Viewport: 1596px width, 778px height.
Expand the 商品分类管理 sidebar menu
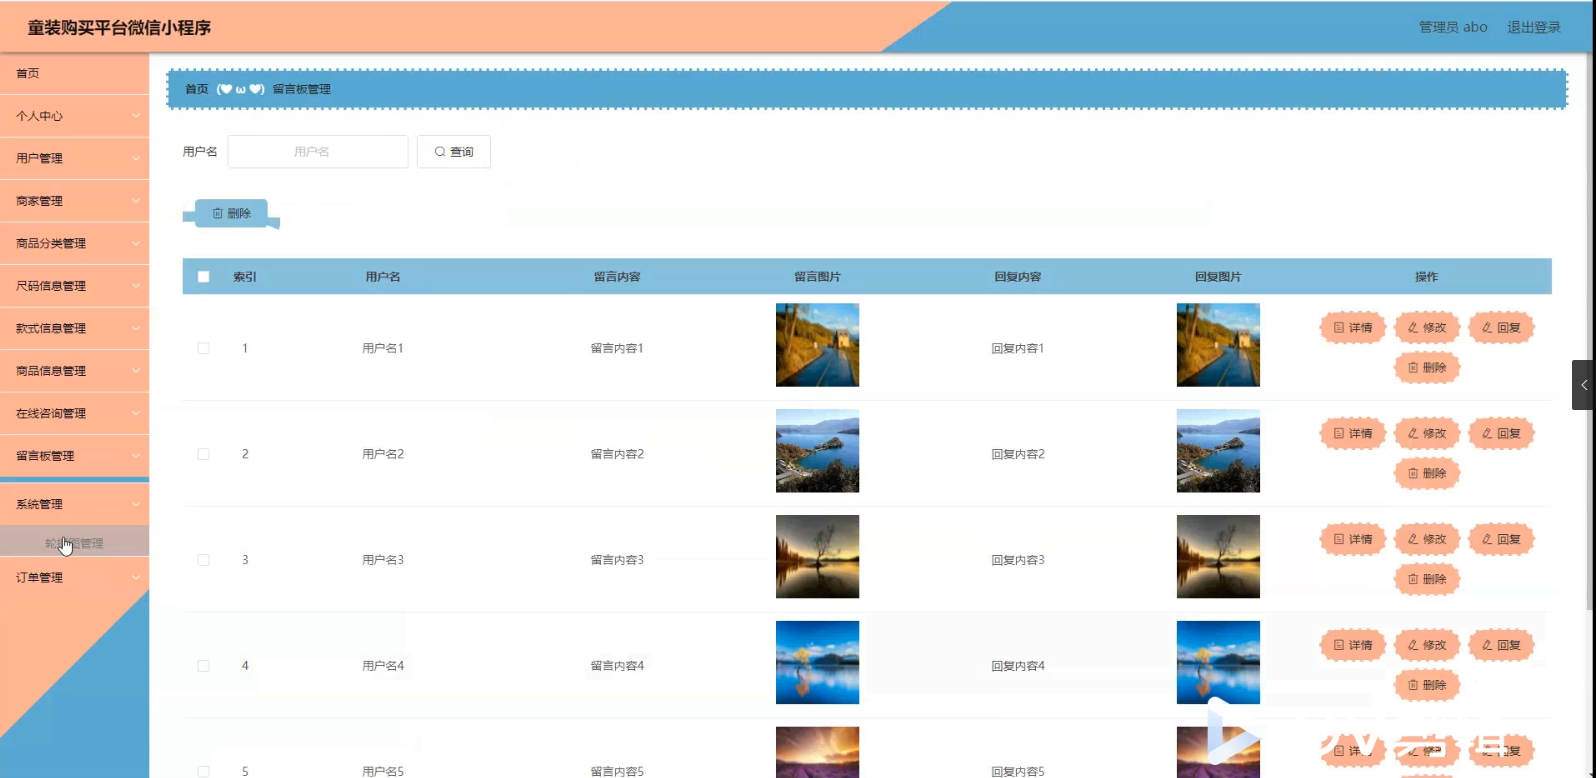click(x=74, y=243)
